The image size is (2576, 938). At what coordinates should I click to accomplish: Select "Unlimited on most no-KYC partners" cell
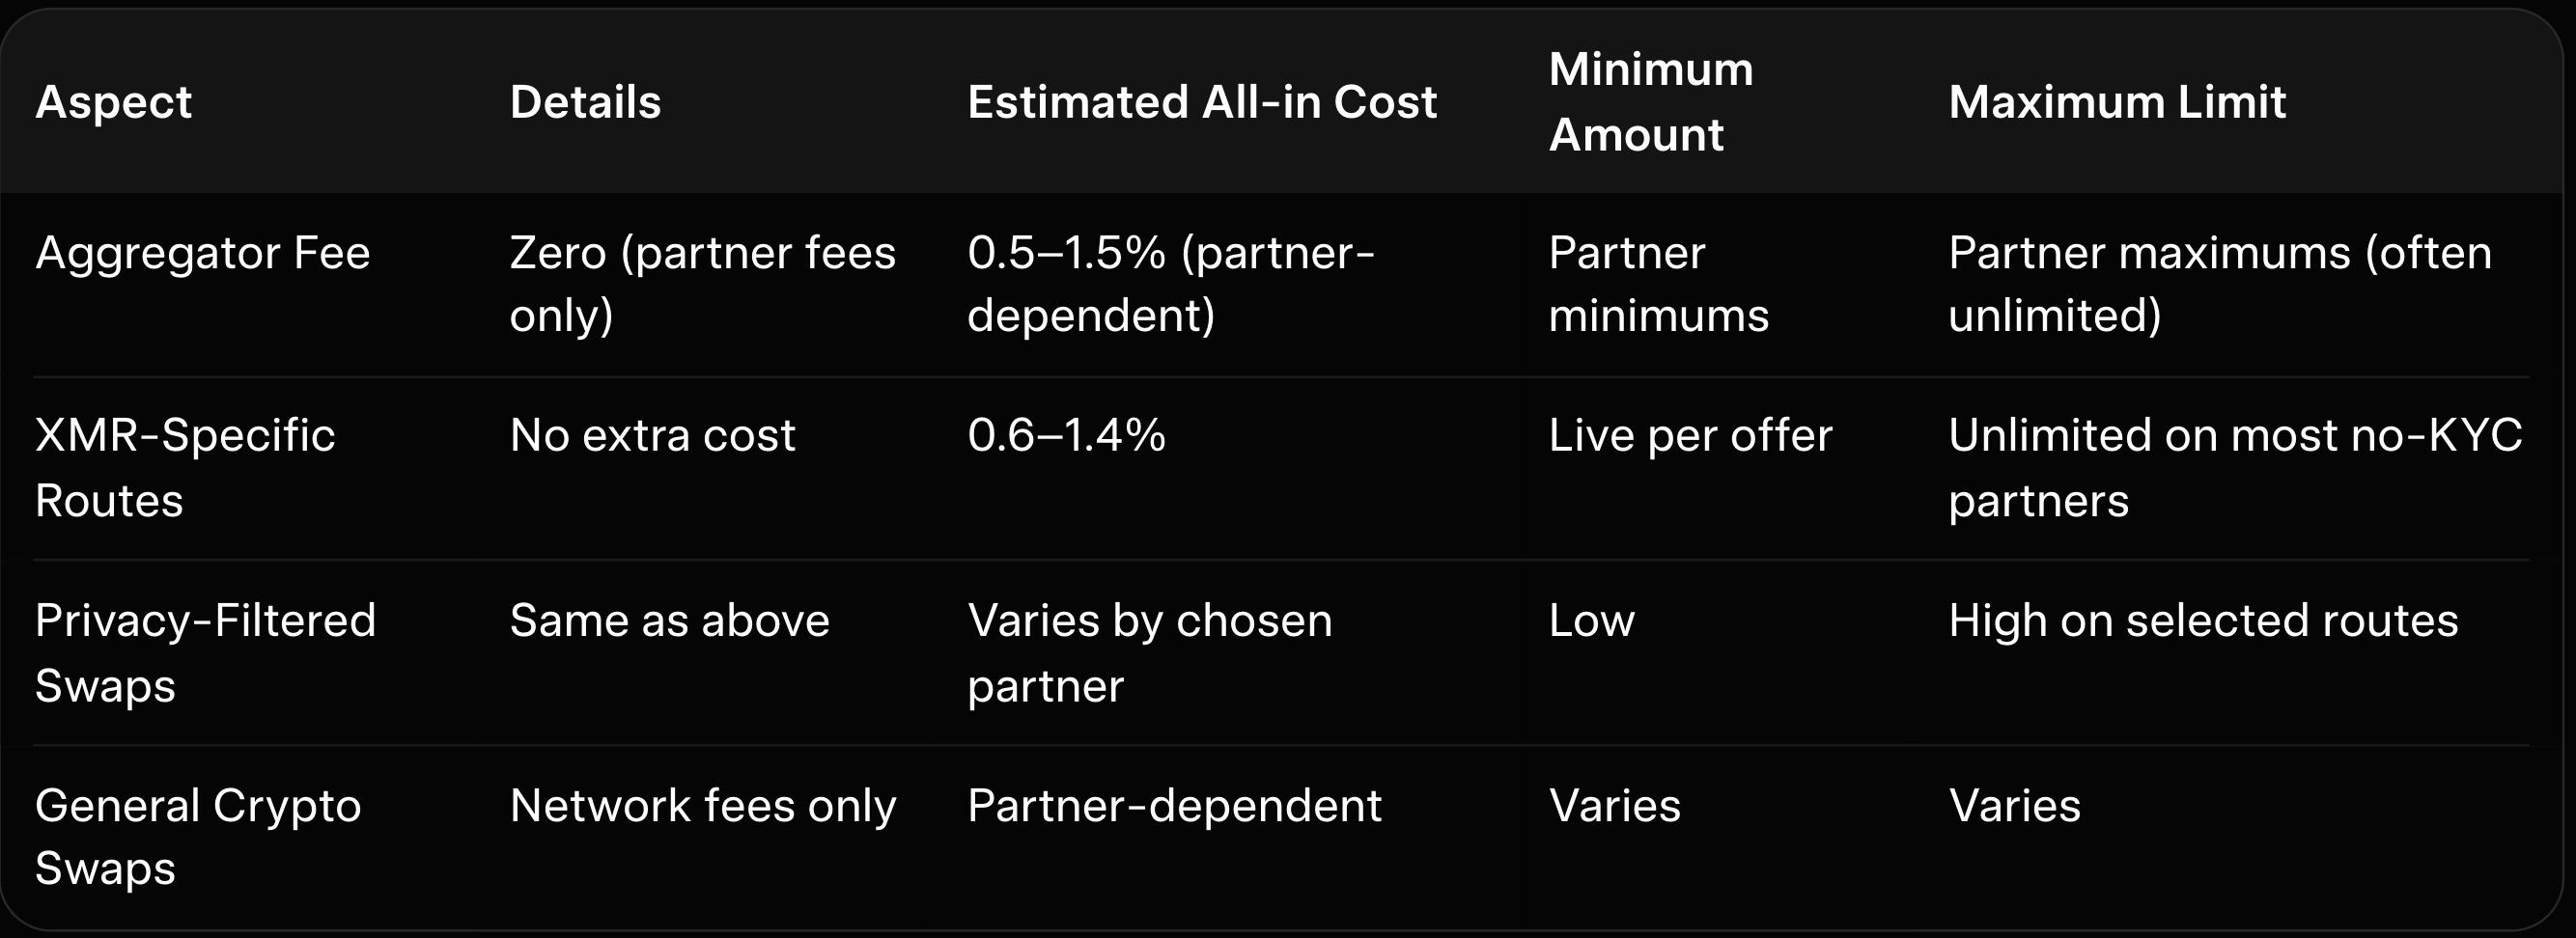2234,467
